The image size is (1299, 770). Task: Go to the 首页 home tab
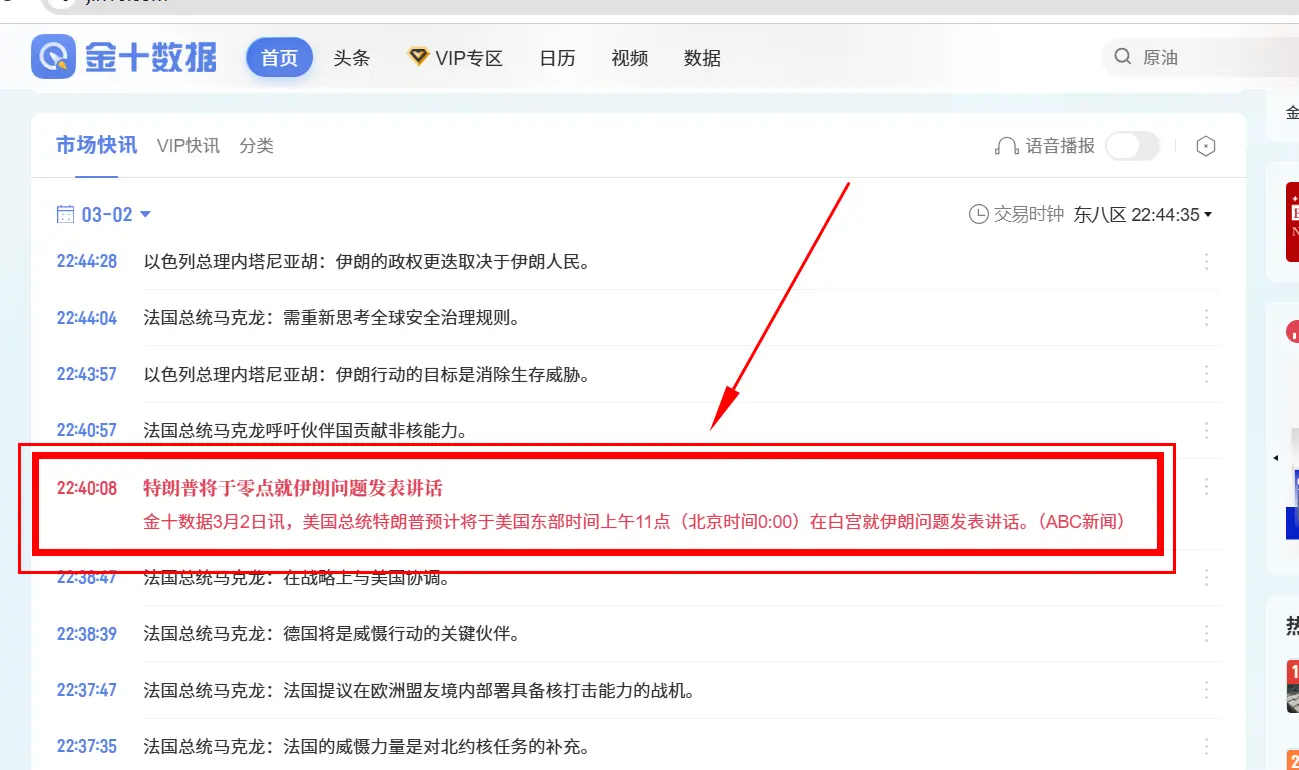tap(280, 58)
